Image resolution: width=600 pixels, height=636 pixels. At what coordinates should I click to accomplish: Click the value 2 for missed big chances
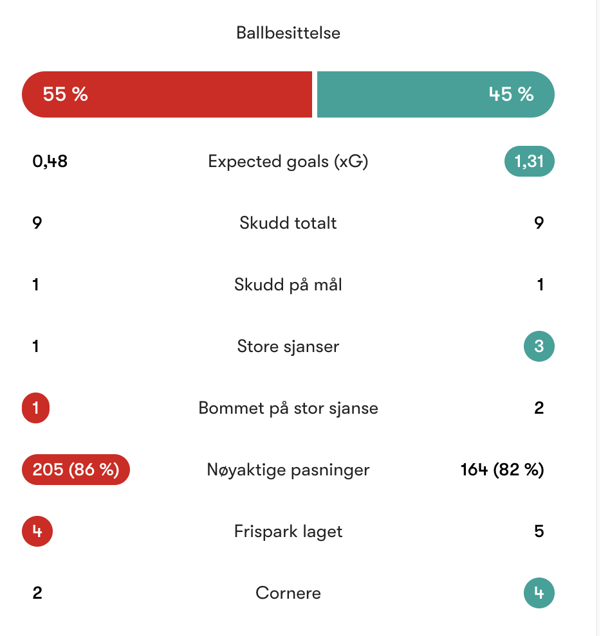click(539, 408)
